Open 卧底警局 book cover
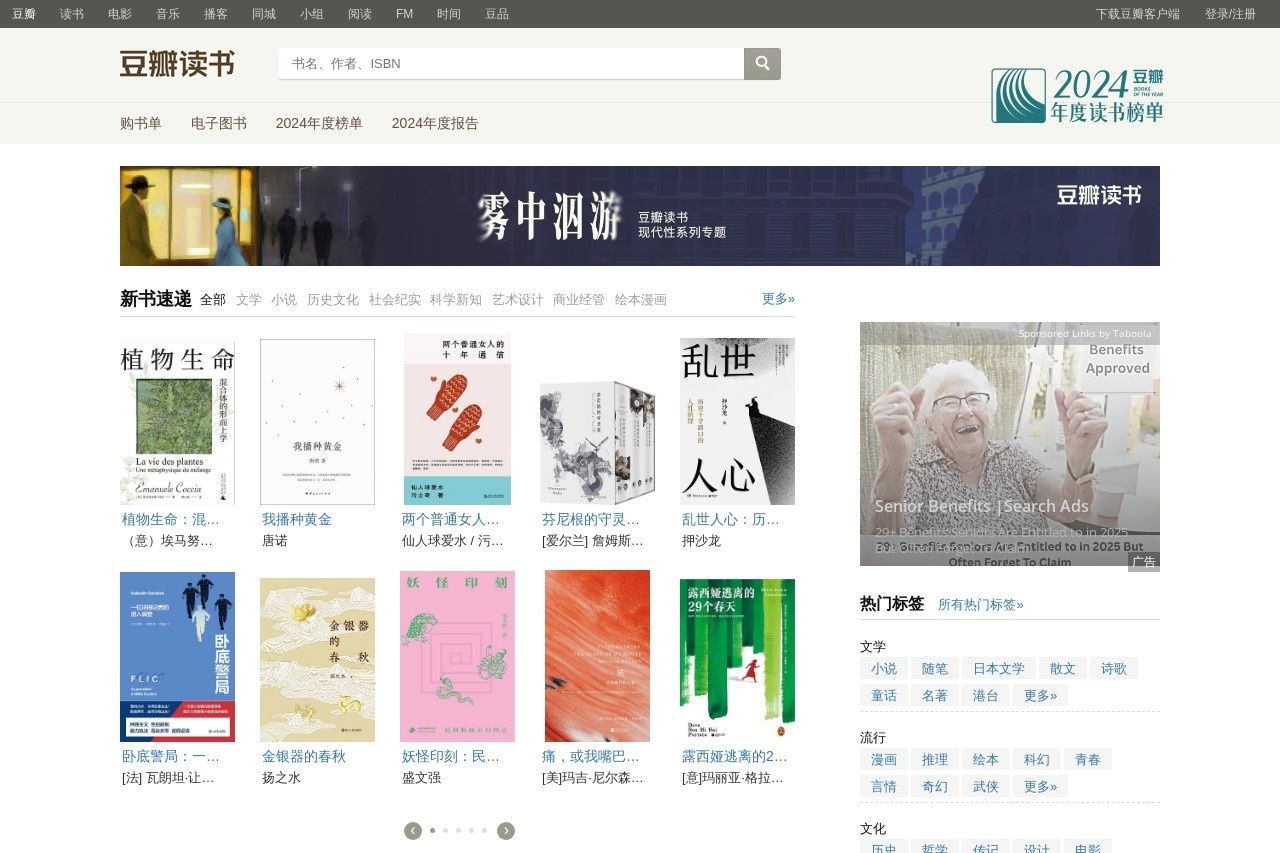Screen dimensions: 1280x853 pos(177,657)
